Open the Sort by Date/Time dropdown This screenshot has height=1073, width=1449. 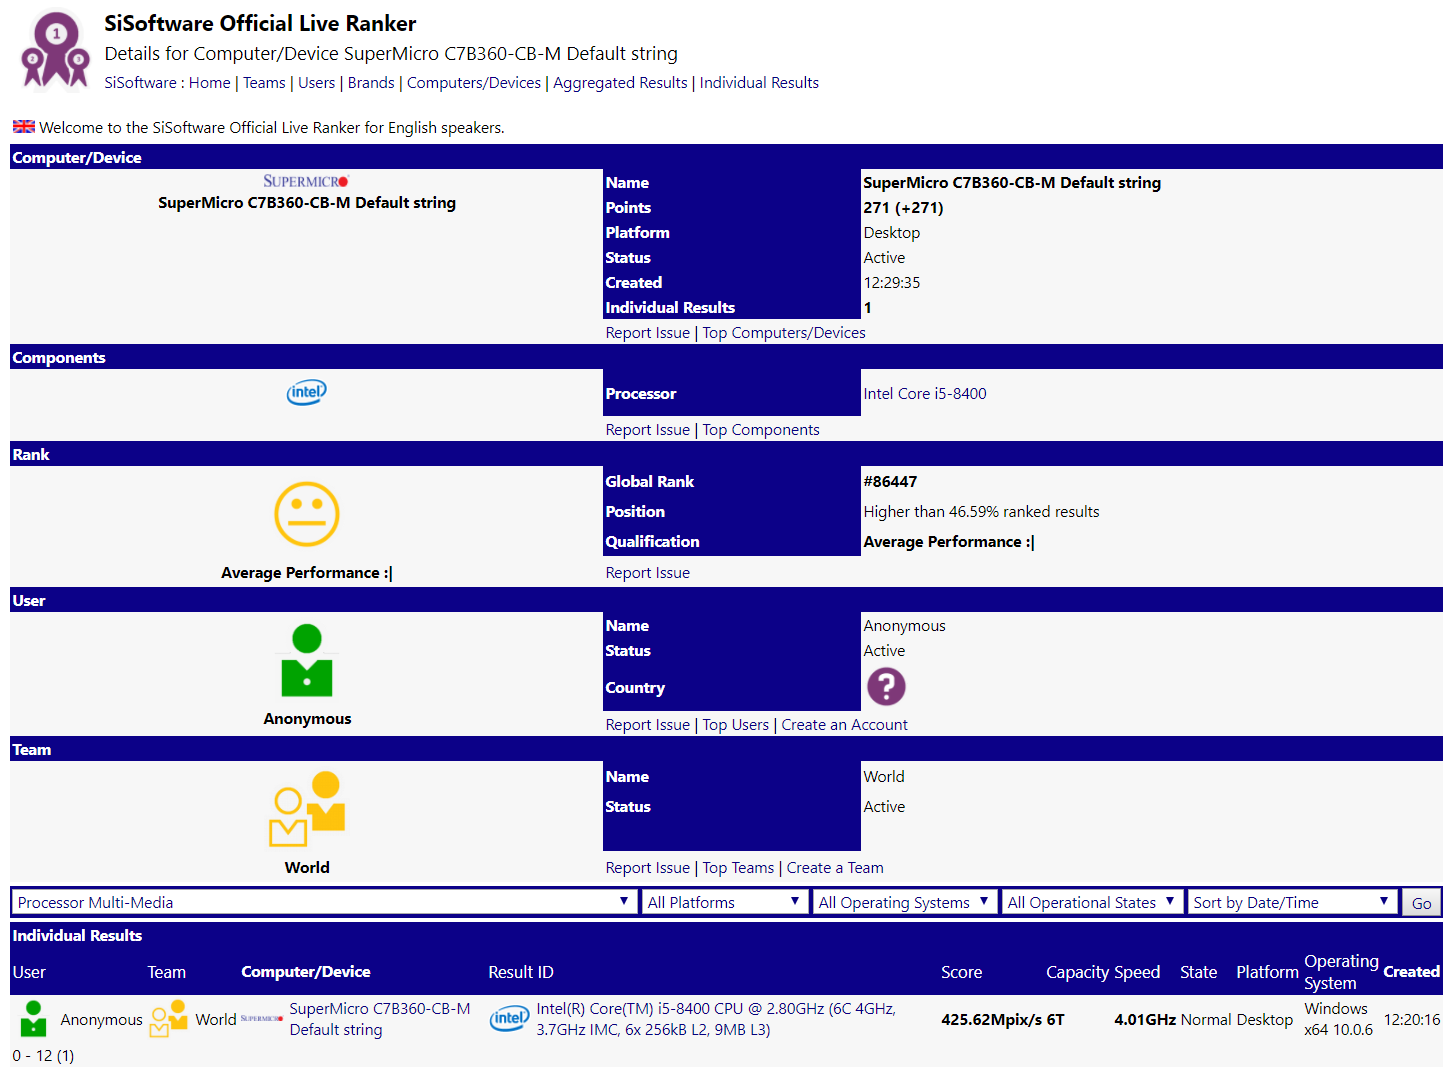click(1291, 901)
